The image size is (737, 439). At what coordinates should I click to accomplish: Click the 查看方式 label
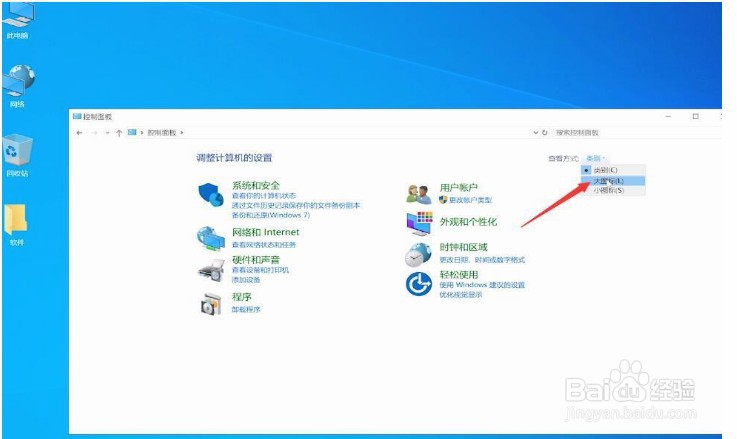(563, 158)
